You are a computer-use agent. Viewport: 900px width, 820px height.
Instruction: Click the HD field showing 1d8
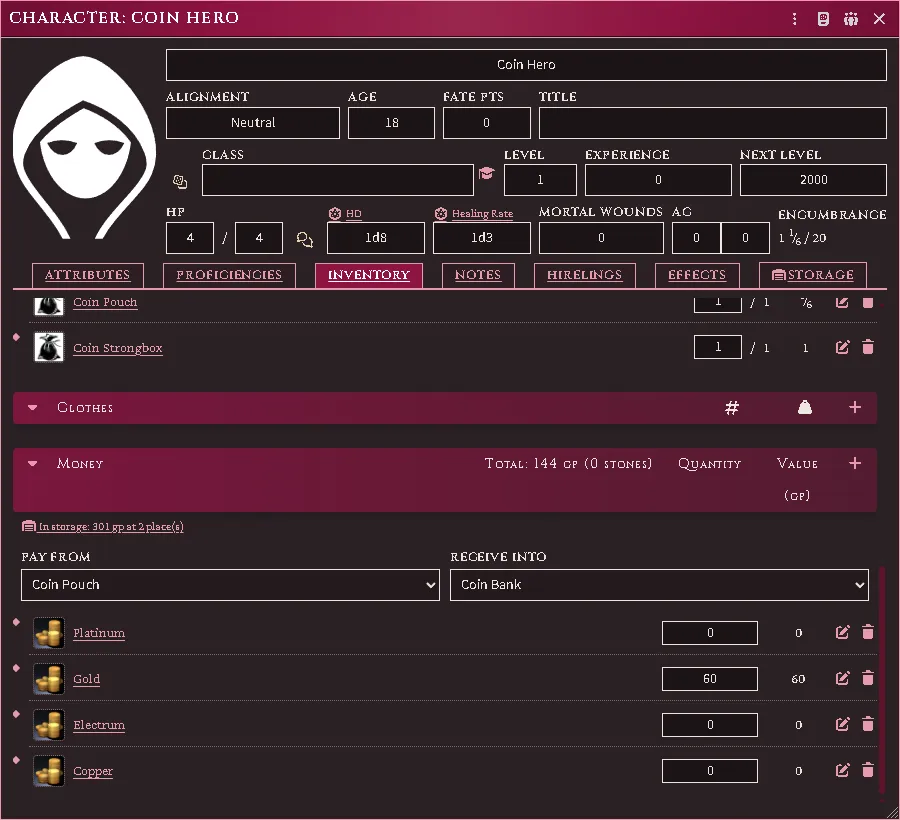(x=375, y=238)
